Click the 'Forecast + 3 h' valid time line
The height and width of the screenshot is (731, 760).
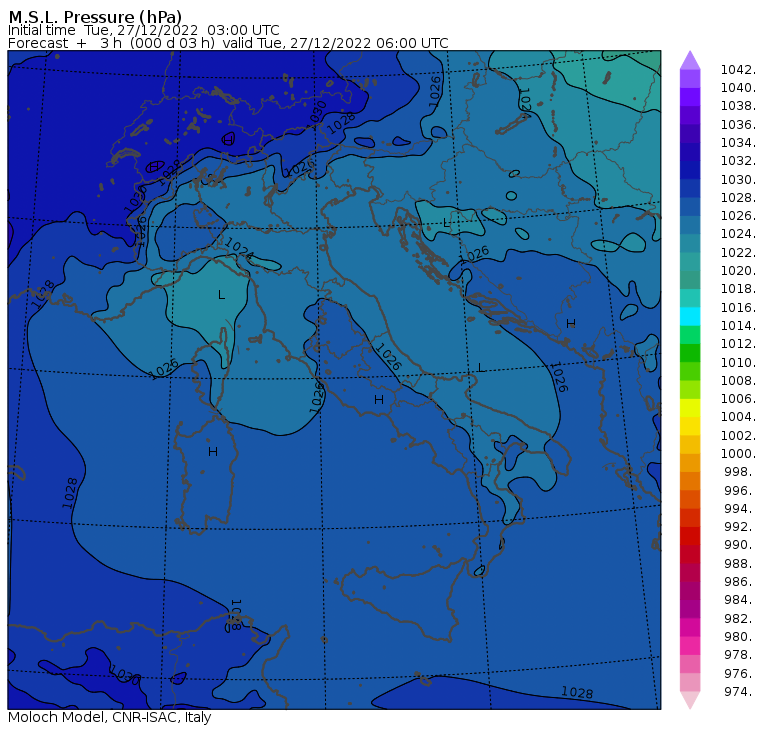coord(228,43)
